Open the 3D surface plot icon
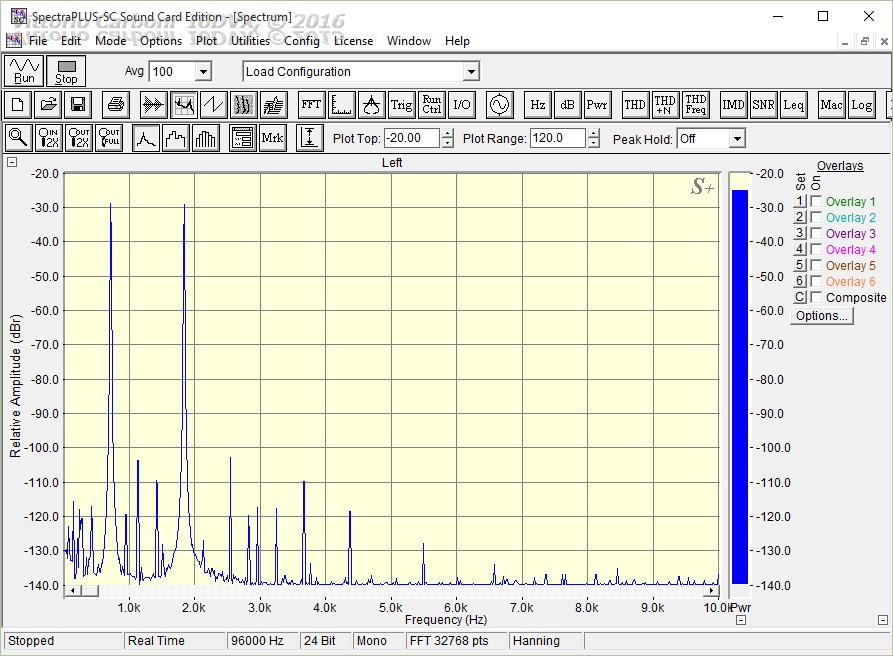 point(274,105)
